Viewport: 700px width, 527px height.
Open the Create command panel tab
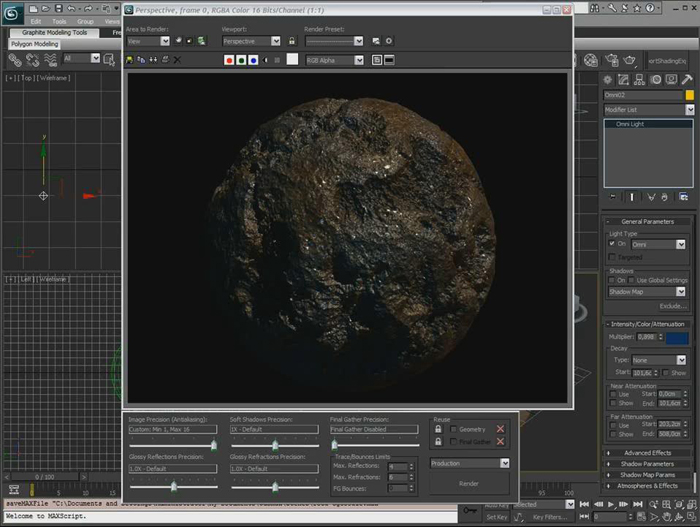[608, 80]
